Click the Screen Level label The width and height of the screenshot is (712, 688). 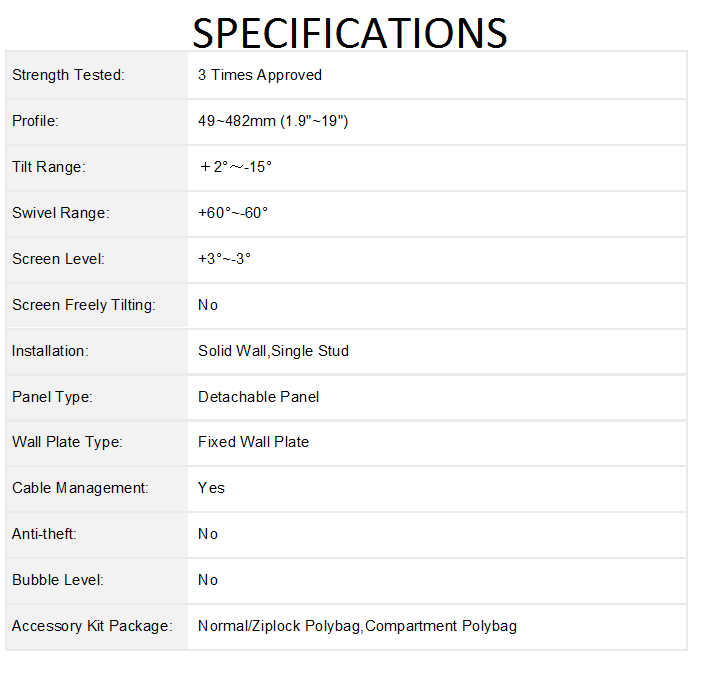[58, 259]
